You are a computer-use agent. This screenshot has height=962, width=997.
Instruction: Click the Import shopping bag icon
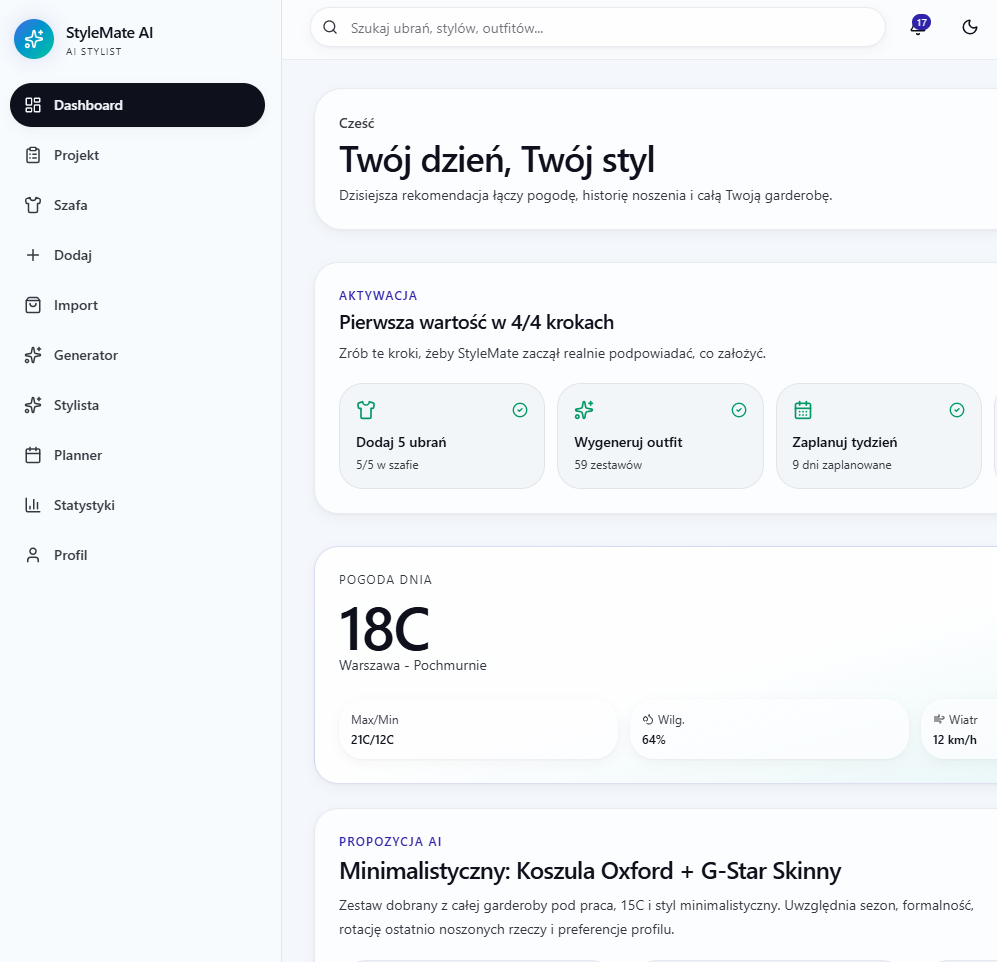pos(33,305)
